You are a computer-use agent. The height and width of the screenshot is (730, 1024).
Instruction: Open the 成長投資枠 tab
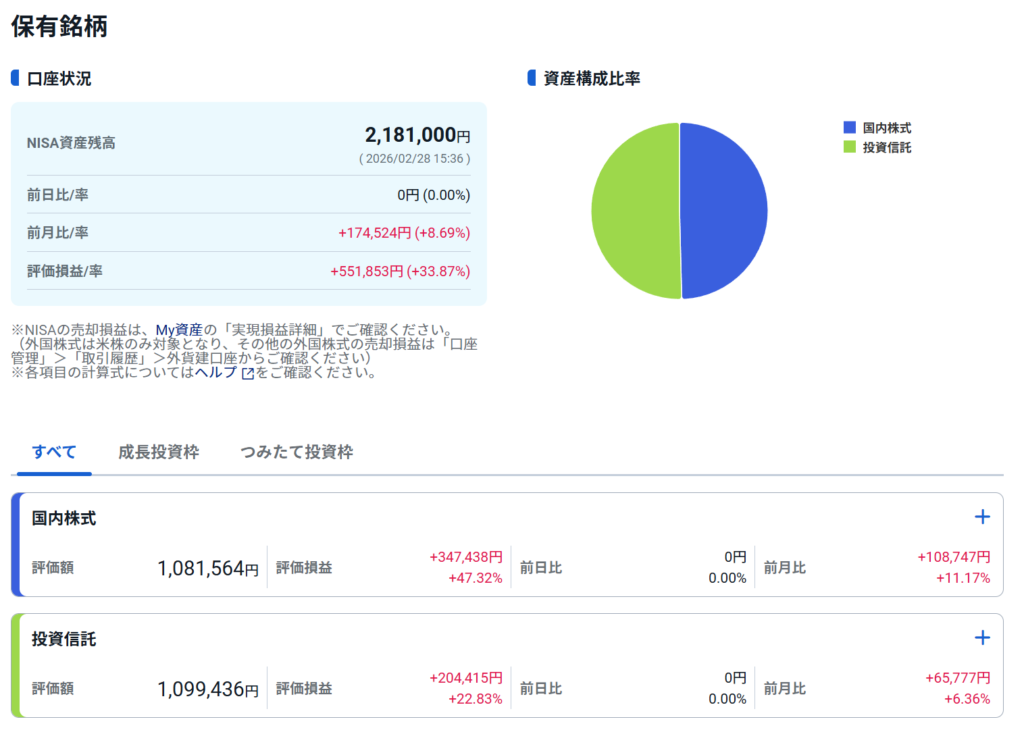point(158,452)
